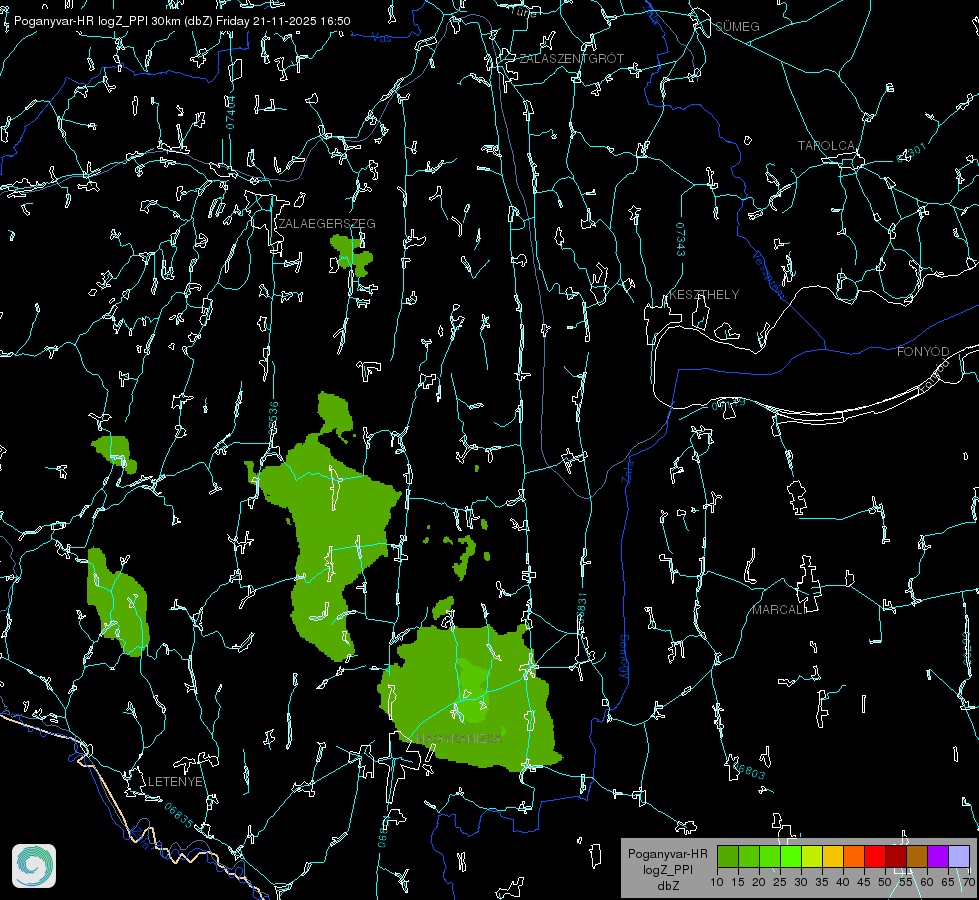Click the SÜMEG city label
The height and width of the screenshot is (900, 979).
[x=737, y=26]
